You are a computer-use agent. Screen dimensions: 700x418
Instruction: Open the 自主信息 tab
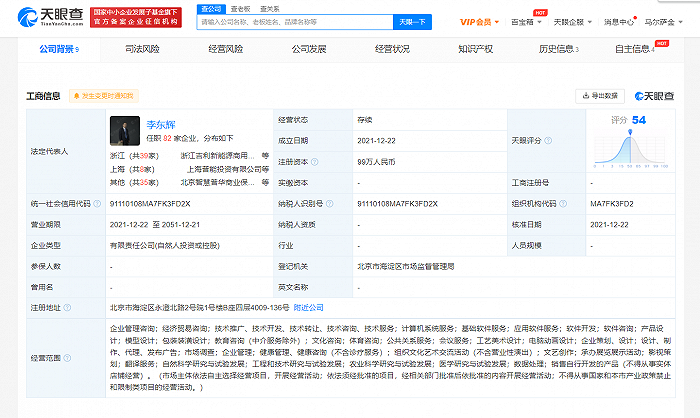tap(635, 49)
